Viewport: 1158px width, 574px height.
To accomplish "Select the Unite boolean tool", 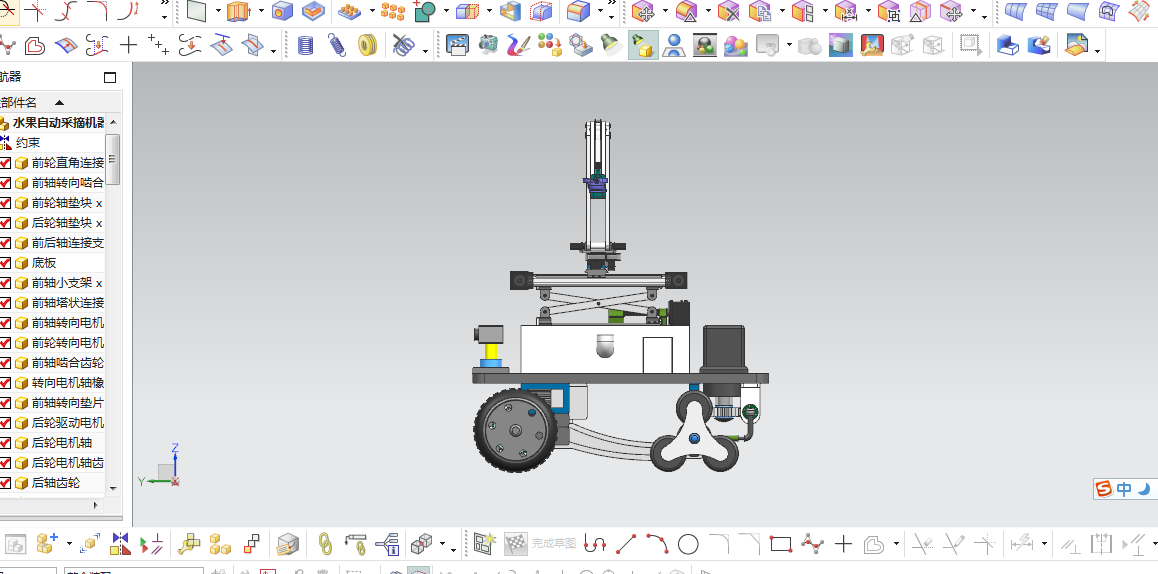I will (x=425, y=10).
